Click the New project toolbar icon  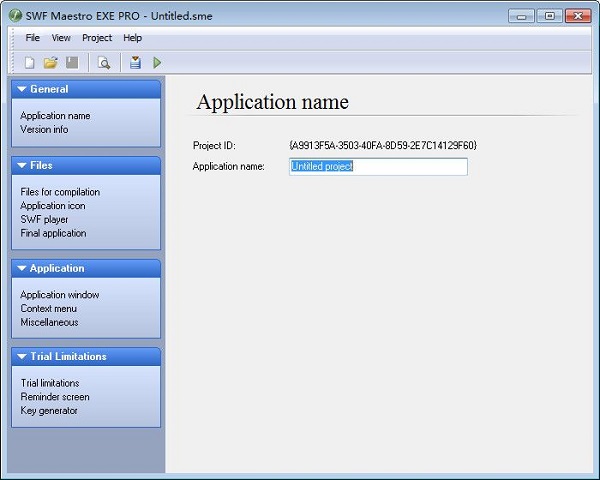click(x=30, y=63)
